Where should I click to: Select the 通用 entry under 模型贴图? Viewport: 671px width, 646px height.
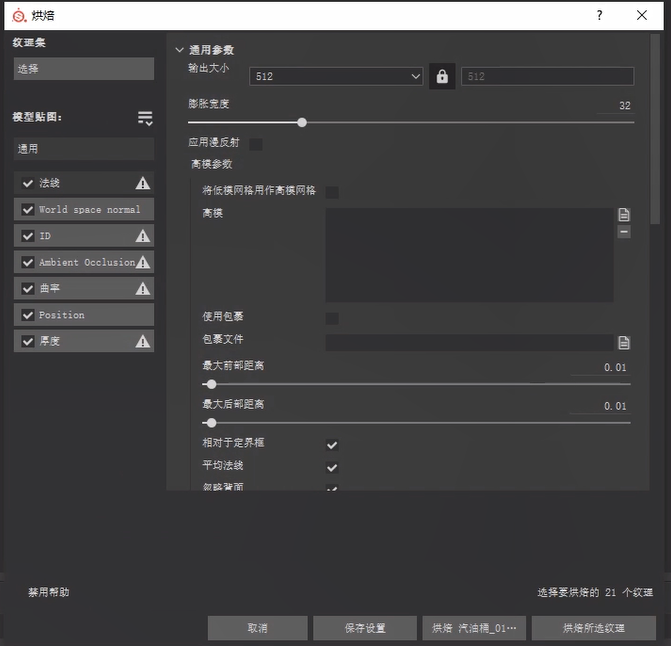click(83, 149)
